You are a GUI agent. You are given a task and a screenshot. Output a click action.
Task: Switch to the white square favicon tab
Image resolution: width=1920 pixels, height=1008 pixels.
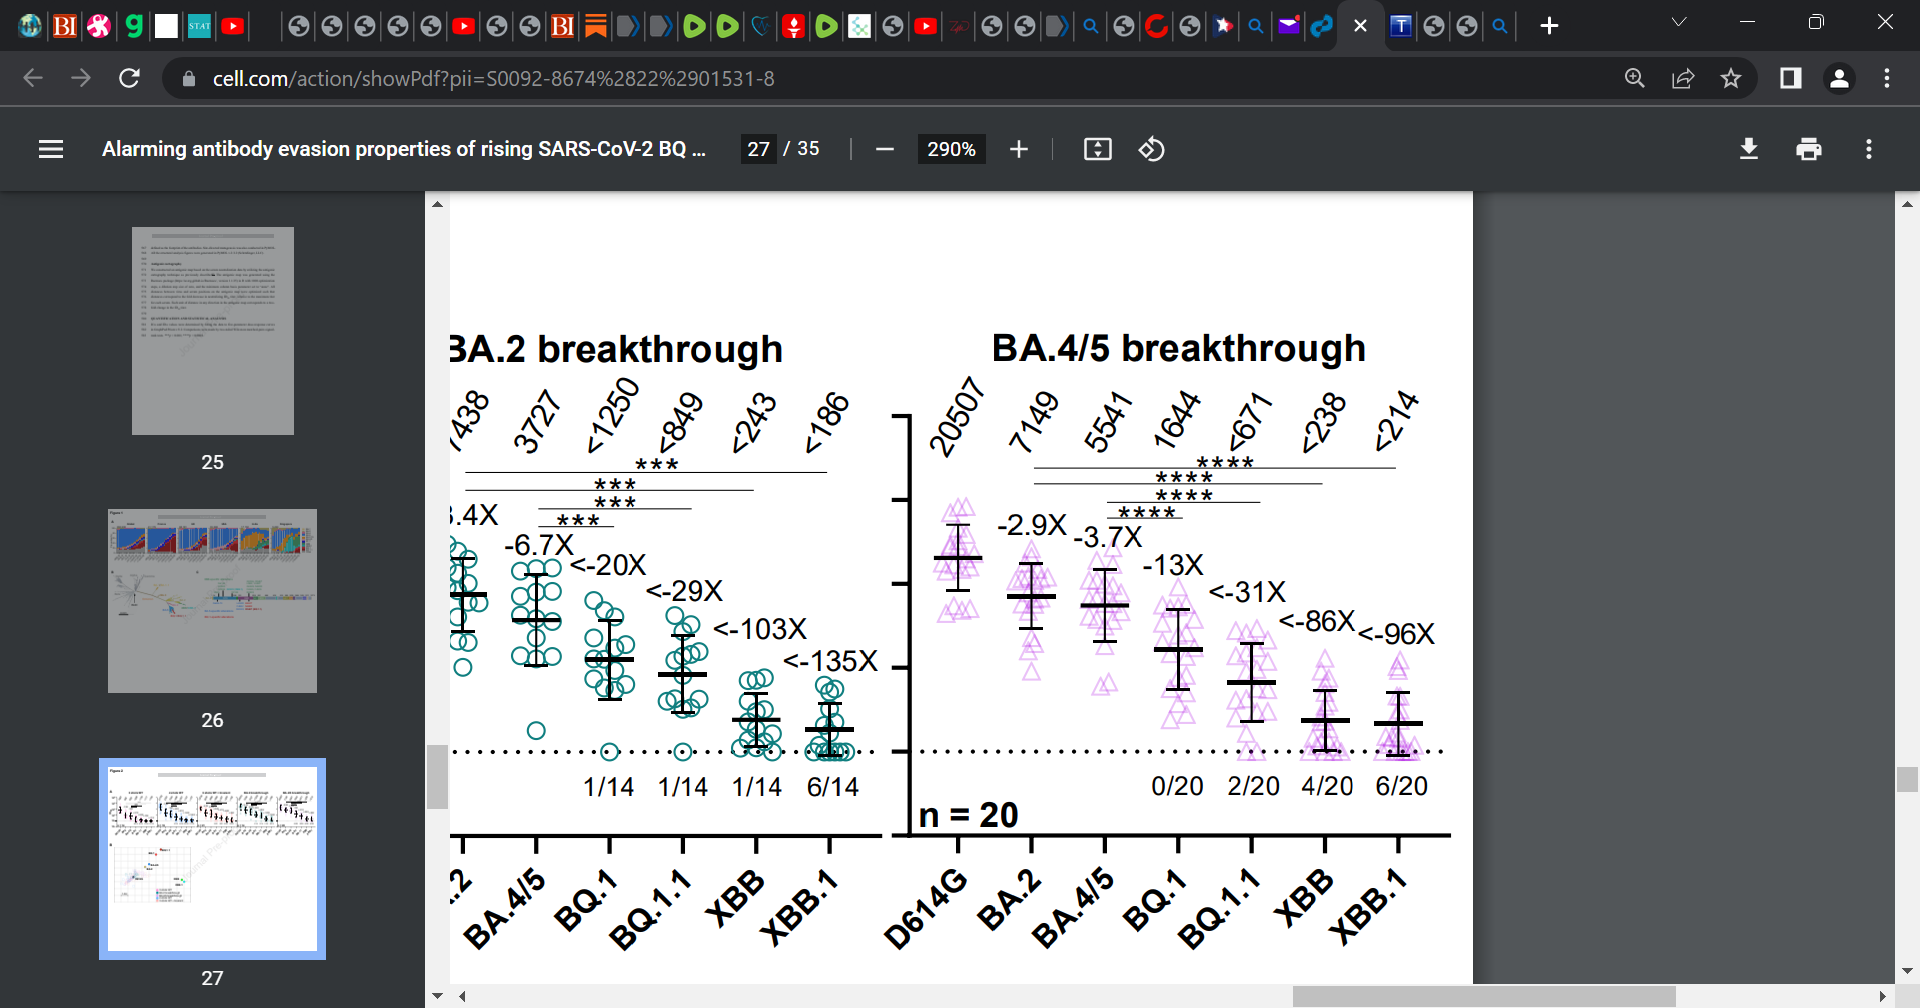pos(167,26)
